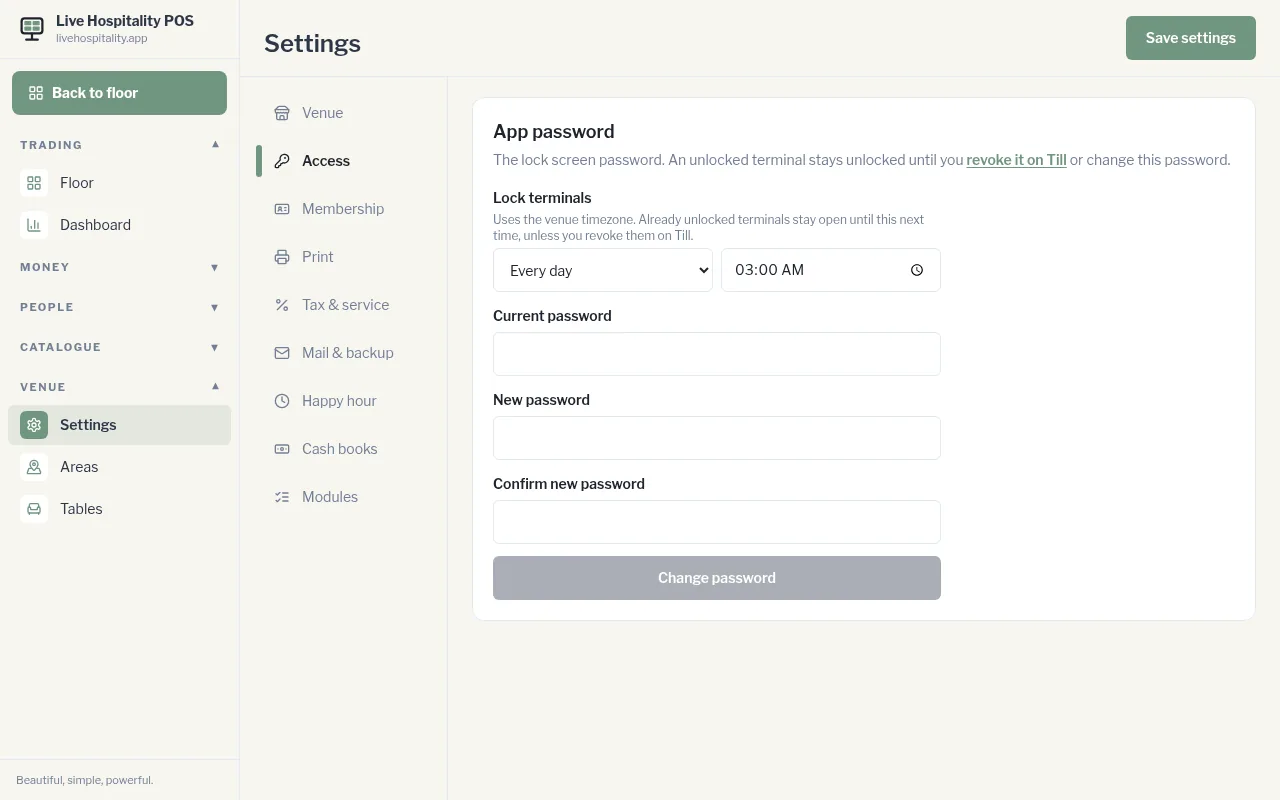This screenshot has height=800, width=1280.
Task: Click the Tax & service percent icon
Action: (x=282, y=305)
